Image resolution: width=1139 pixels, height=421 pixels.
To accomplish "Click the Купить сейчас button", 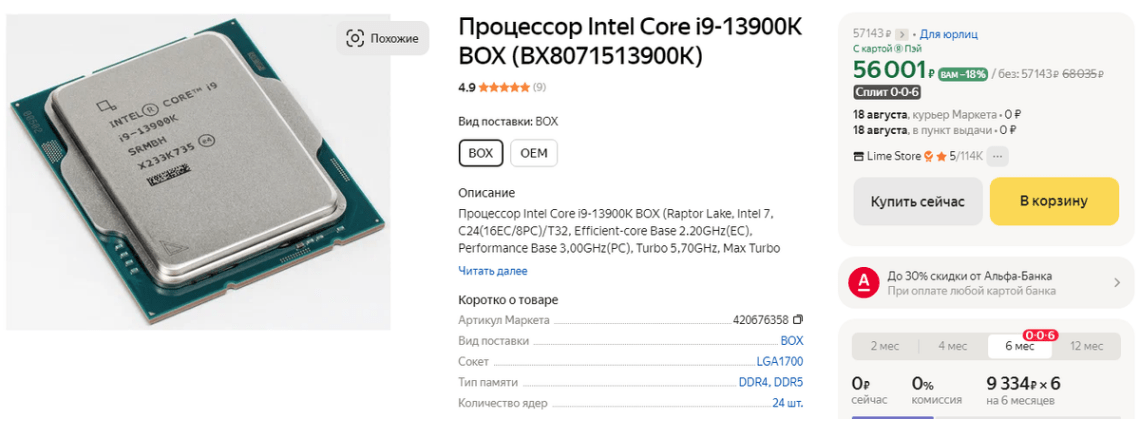I will click(917, 202).
